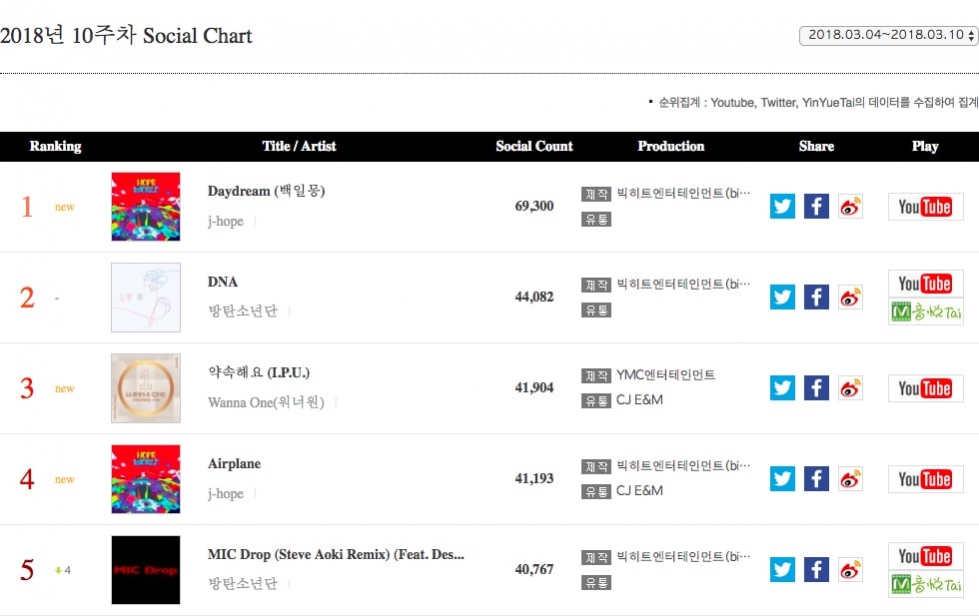Open the DNA album cover thumbnail

[x=145, y=297]
